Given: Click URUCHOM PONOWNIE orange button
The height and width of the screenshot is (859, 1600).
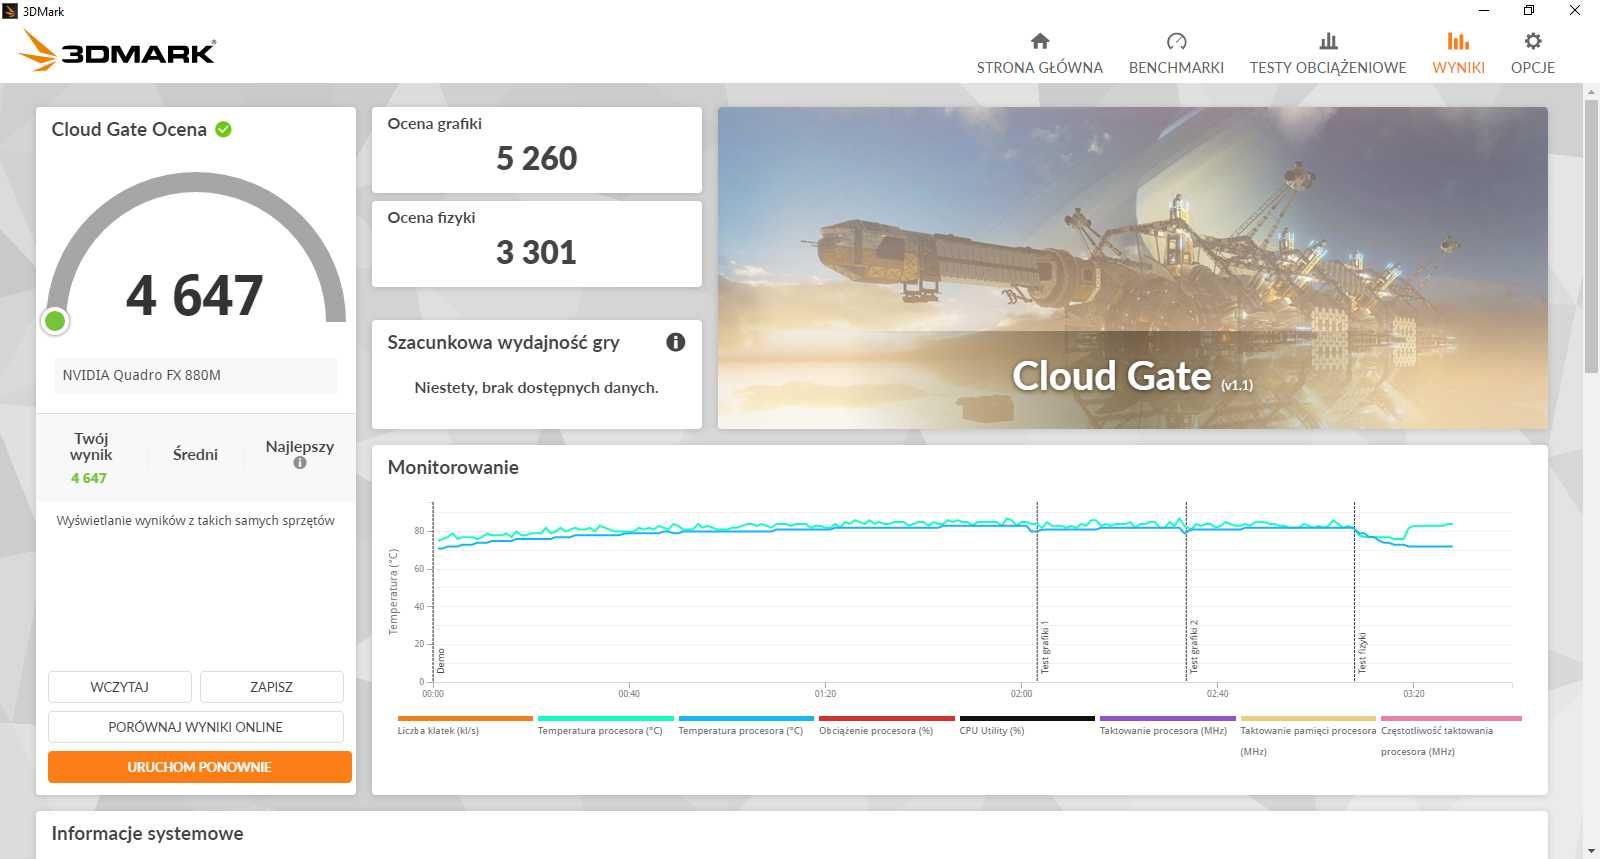Looking at the screenshot, I should coord(200,767).
